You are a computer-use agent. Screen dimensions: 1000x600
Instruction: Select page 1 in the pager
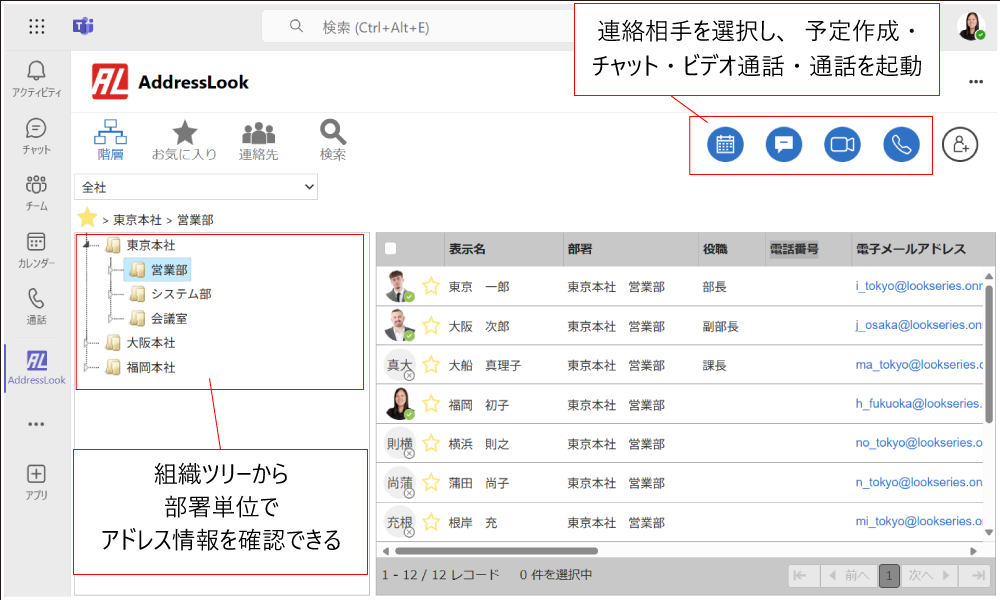click(889, 576)
